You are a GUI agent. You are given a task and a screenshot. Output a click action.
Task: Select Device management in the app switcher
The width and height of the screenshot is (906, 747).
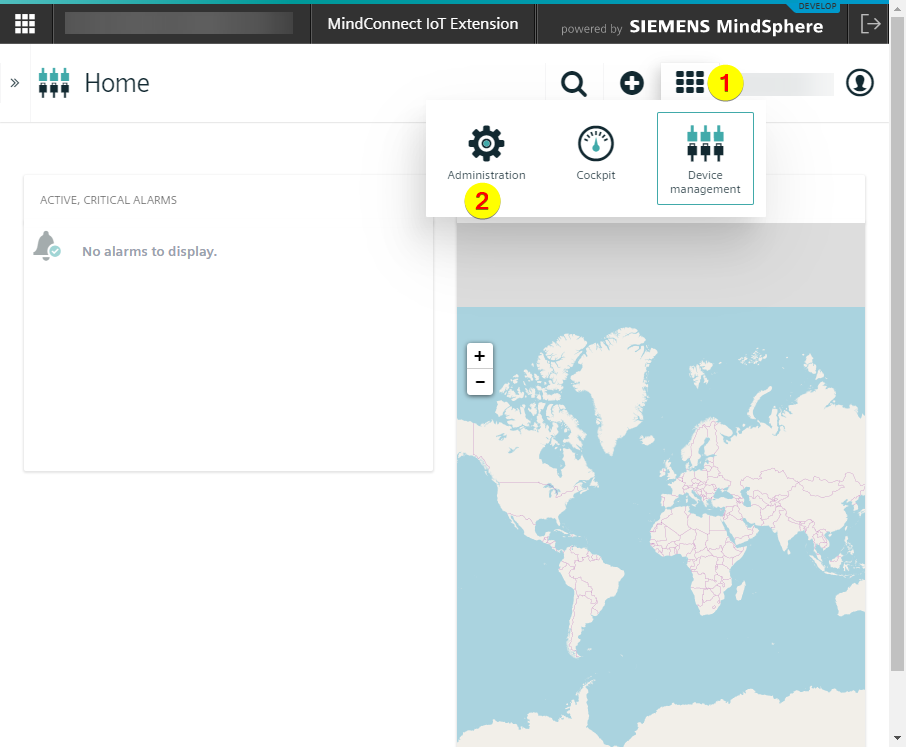pos(705,159)
